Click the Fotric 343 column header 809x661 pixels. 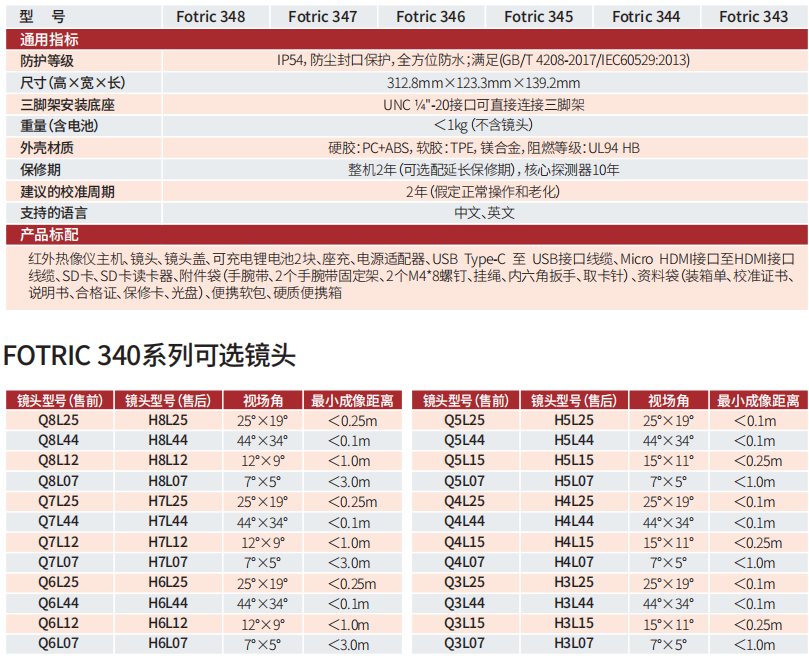tap(753, 16)
